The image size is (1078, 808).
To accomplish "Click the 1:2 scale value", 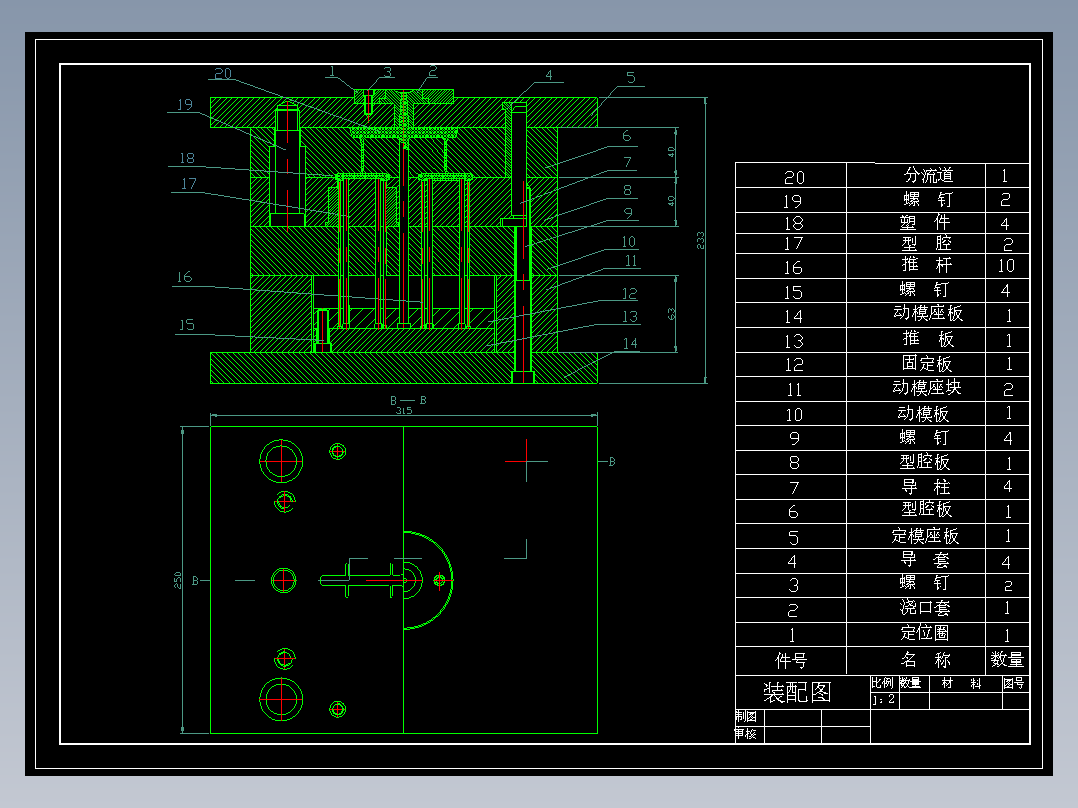I will [x=883, y=699].
